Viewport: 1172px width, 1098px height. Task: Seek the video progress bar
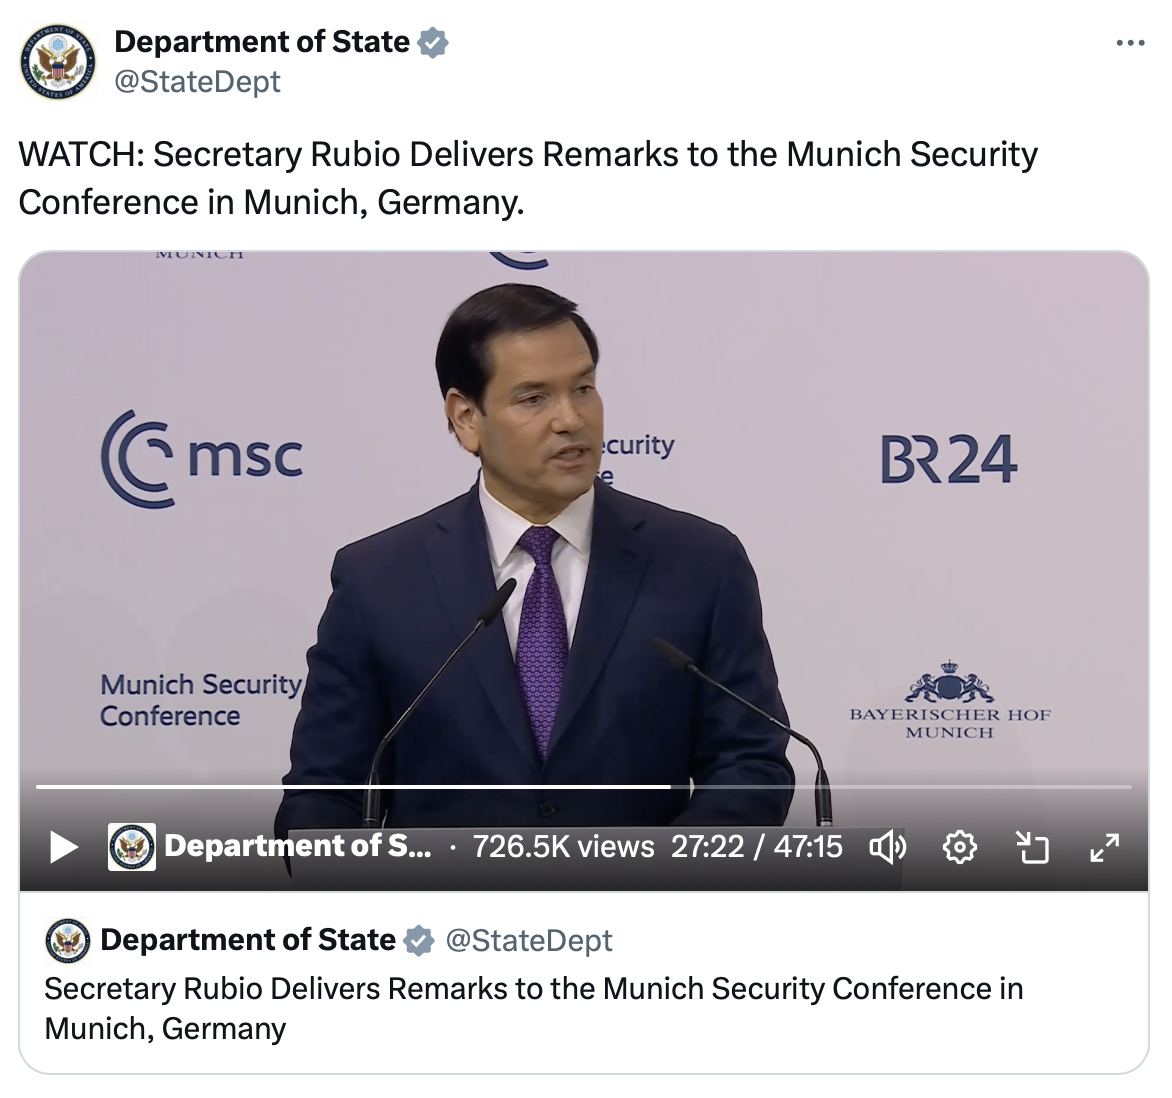(584, 786)
